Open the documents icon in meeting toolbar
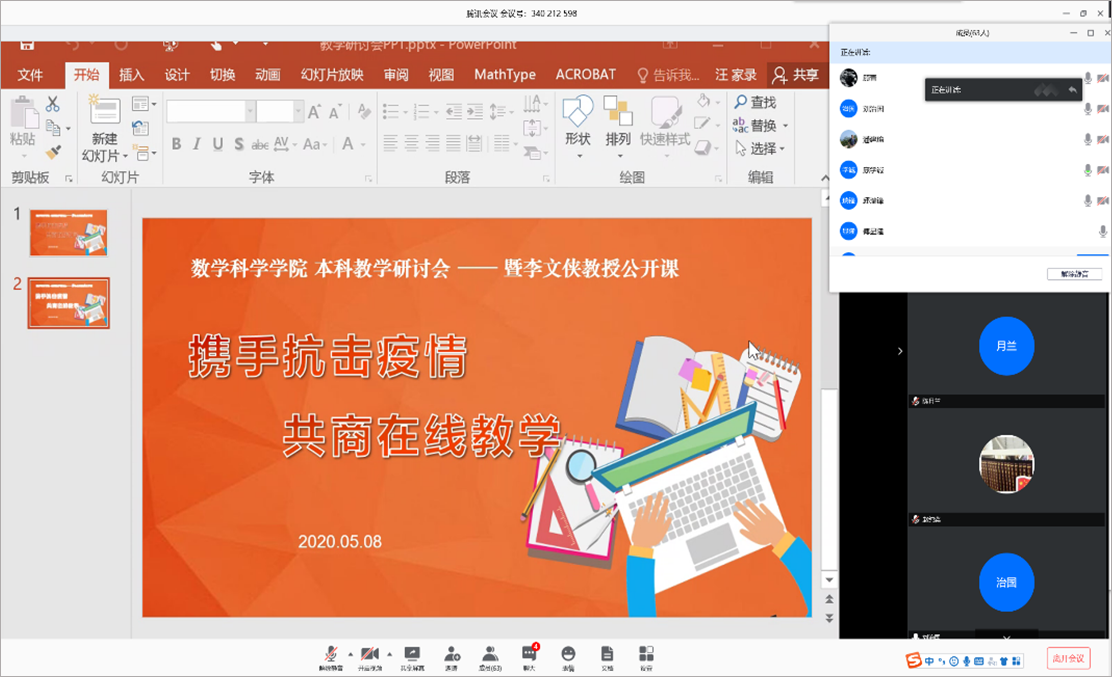The height and width of the screenshot is (677, 1112). click(x=607, y=655)
